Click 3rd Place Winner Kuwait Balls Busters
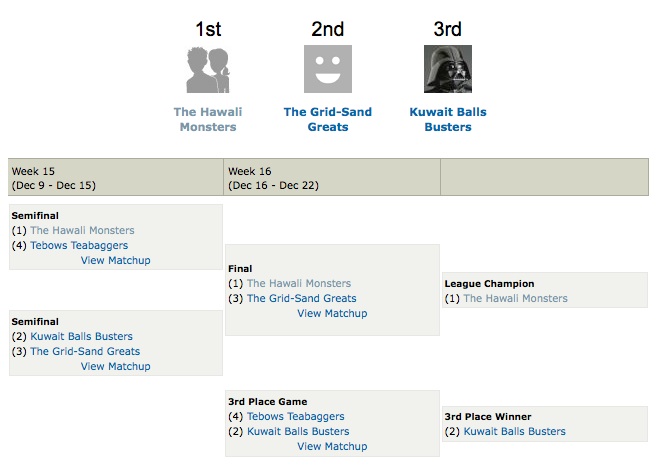The image size is (662, 475). 515,431
